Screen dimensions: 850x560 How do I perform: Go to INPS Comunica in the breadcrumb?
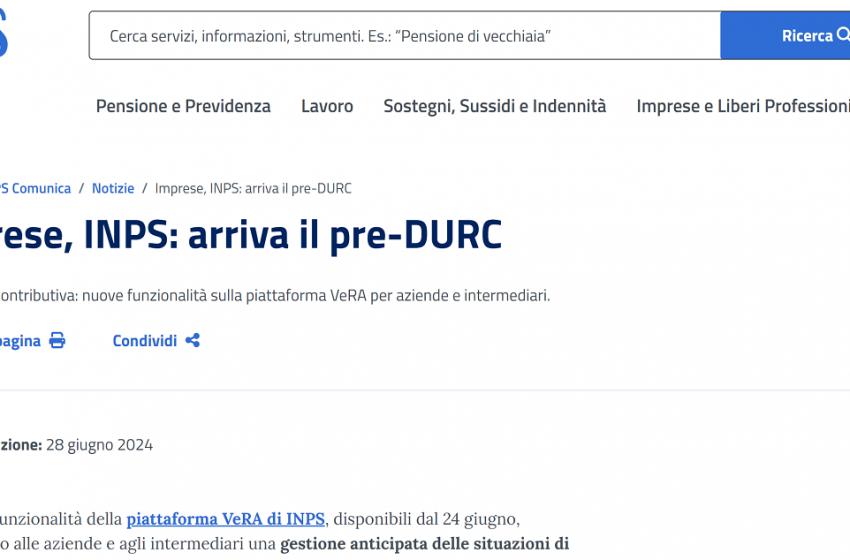pyautogui.click(x=36, y=188)
